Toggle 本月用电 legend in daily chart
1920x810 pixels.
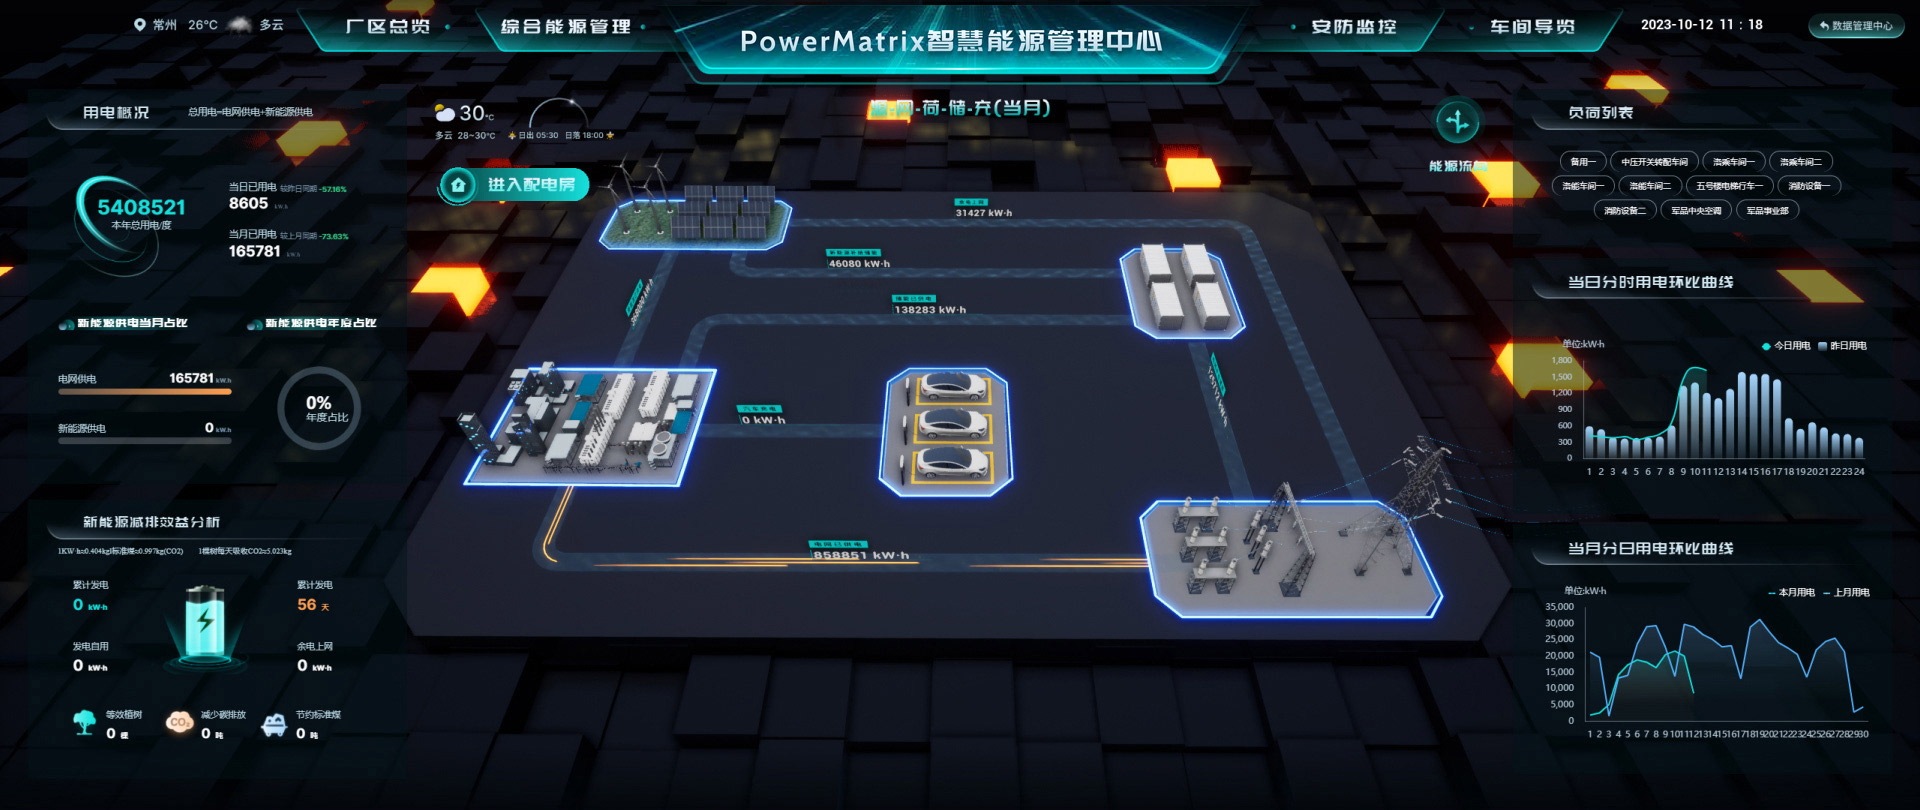pos(1791,593)
